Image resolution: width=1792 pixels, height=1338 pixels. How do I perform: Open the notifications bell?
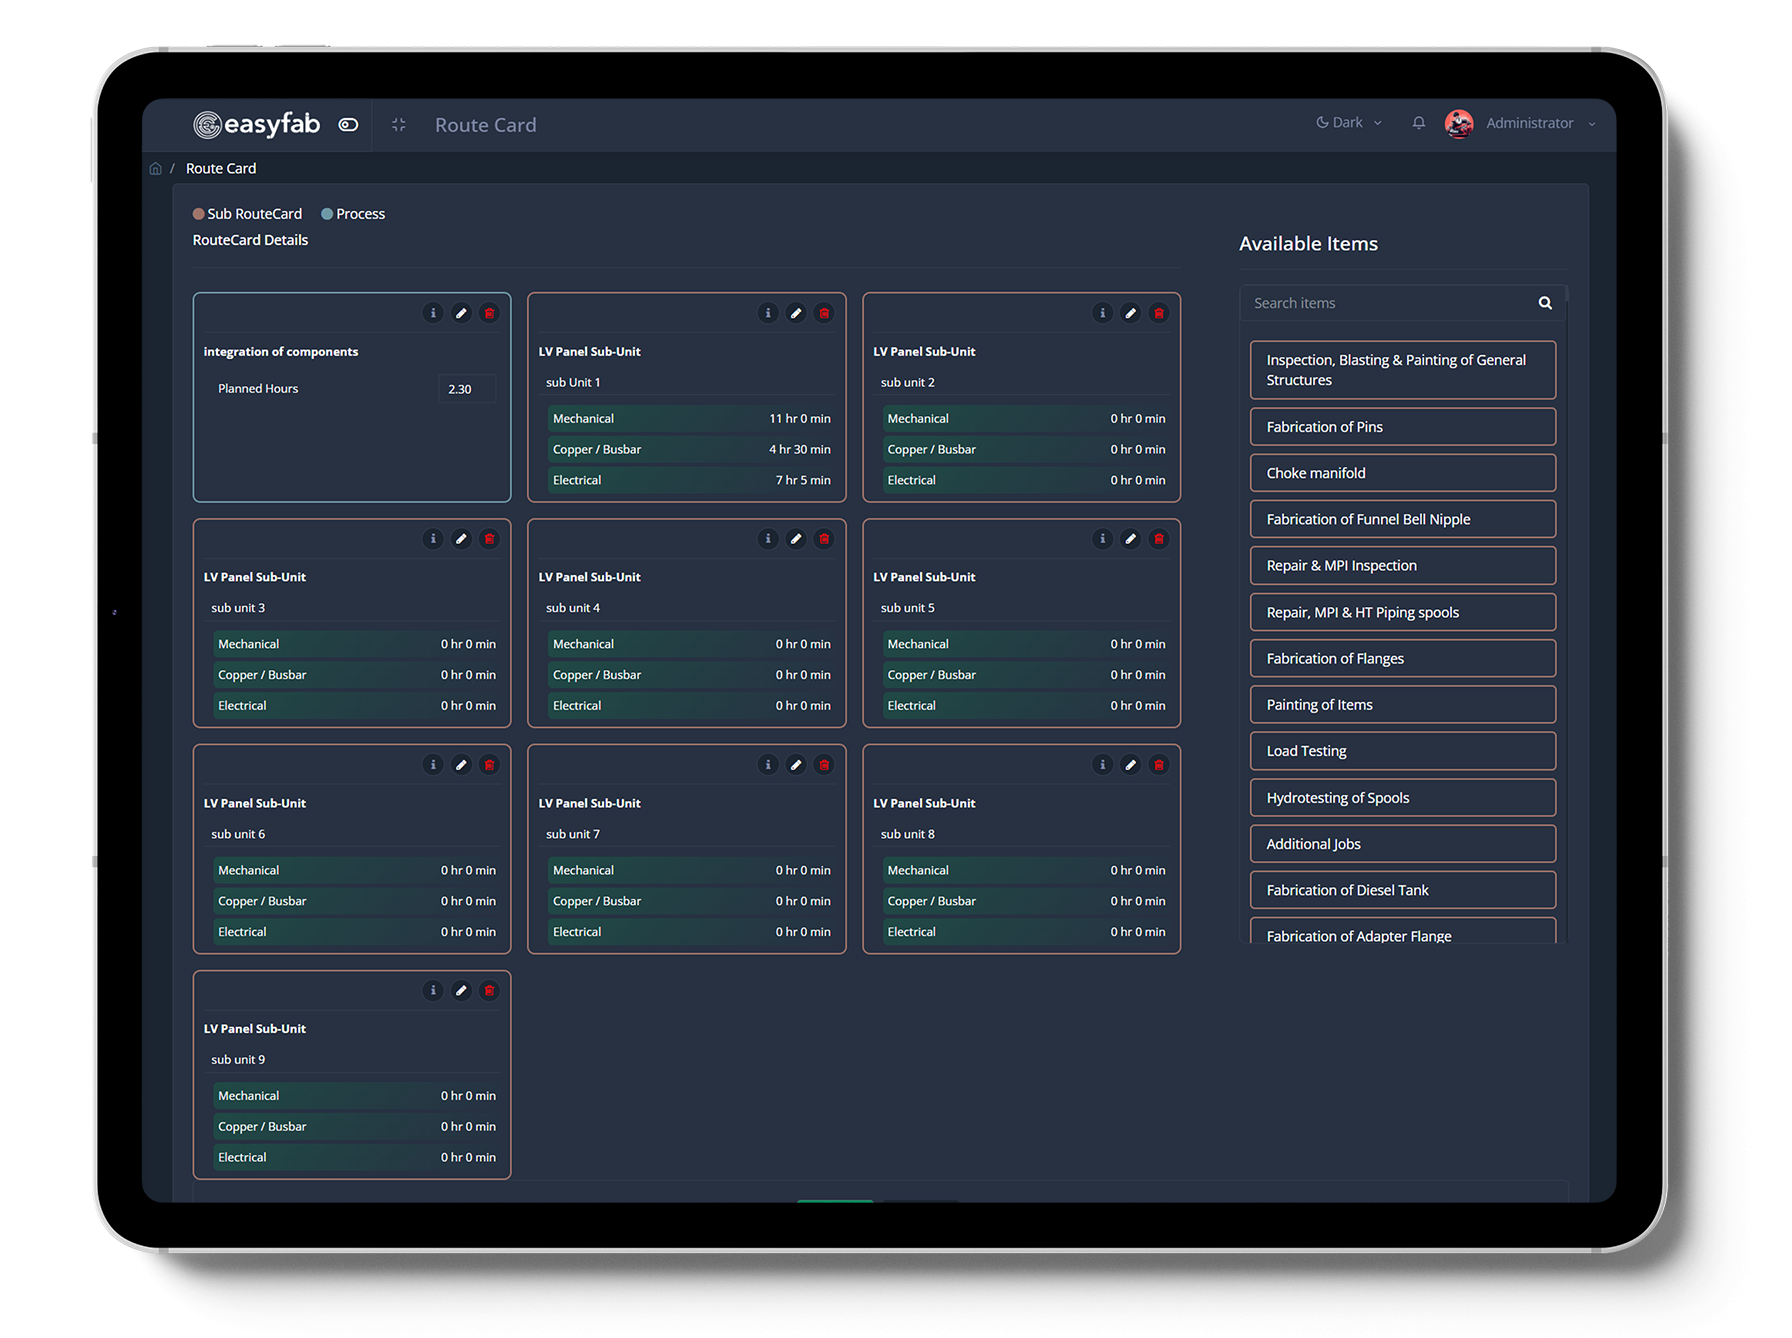click(1418, 123)
